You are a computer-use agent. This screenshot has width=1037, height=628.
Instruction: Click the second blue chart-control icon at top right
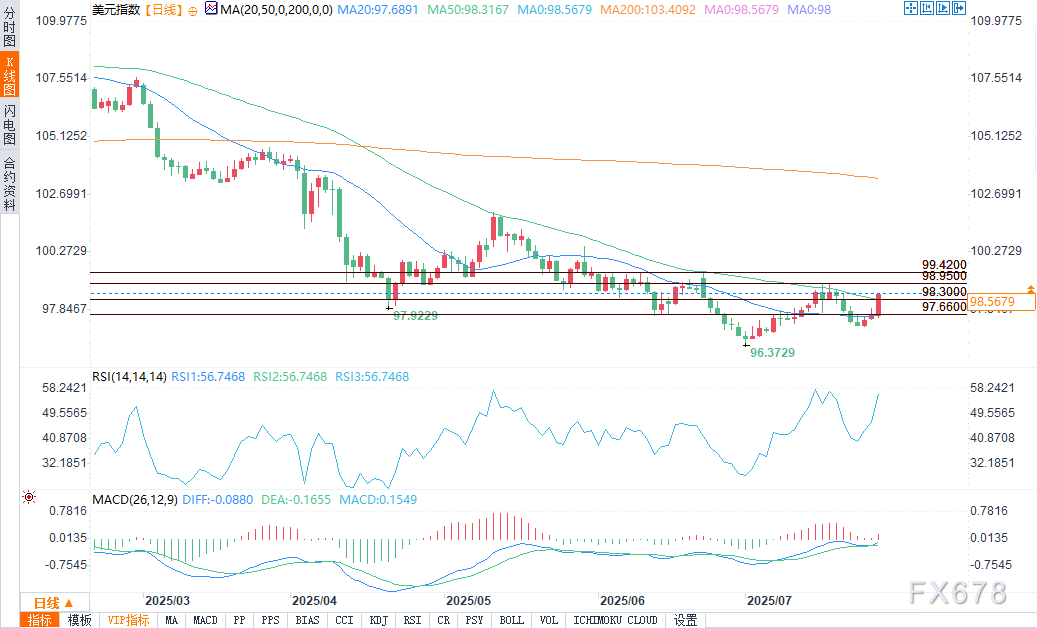926,8
